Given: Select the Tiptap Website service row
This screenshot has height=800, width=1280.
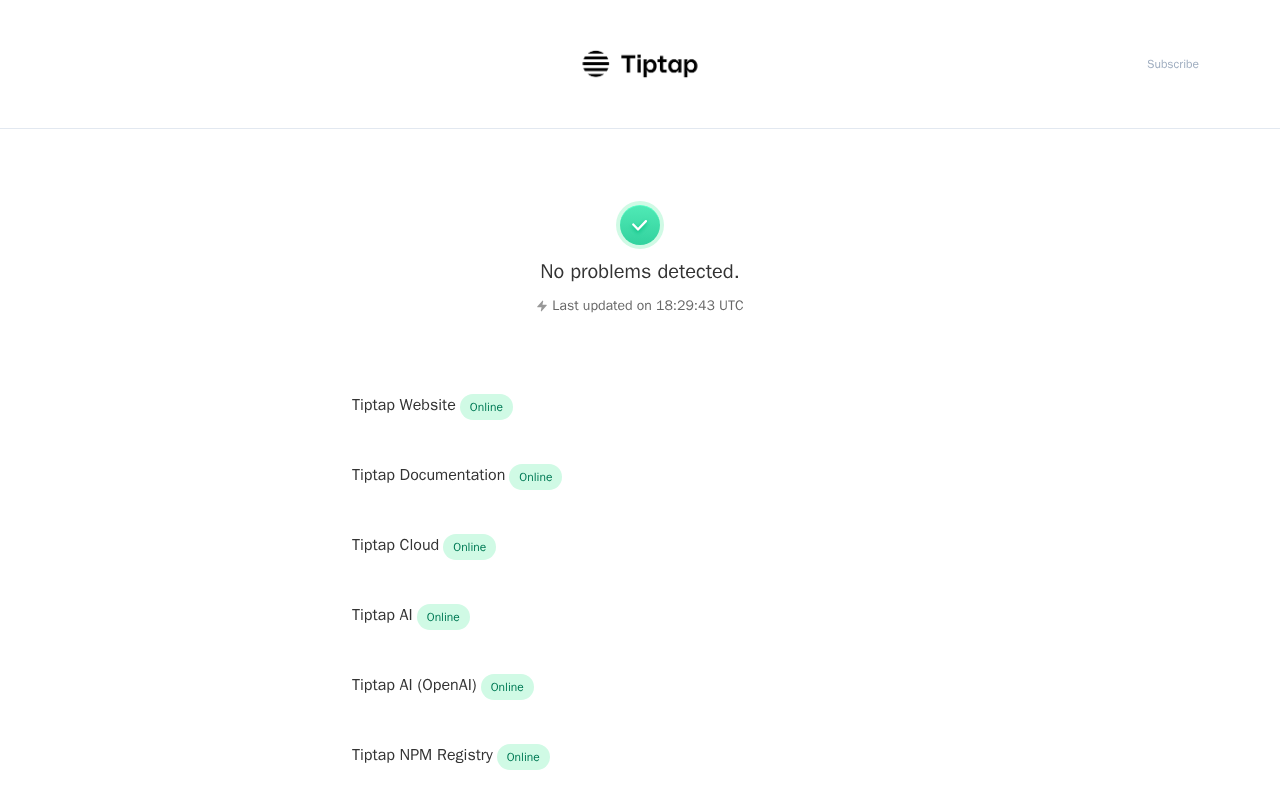Looking at the screenshot, I should tap(403, 405).
